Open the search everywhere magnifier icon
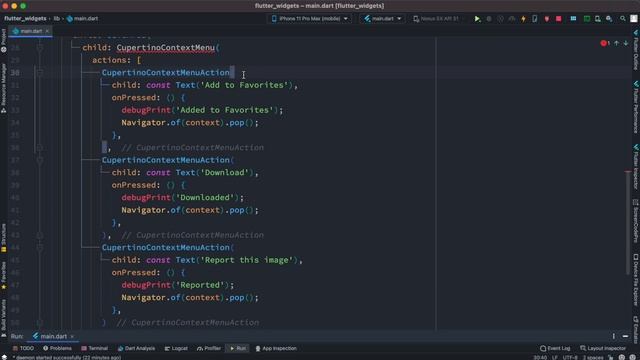 (x=622, y=19)
